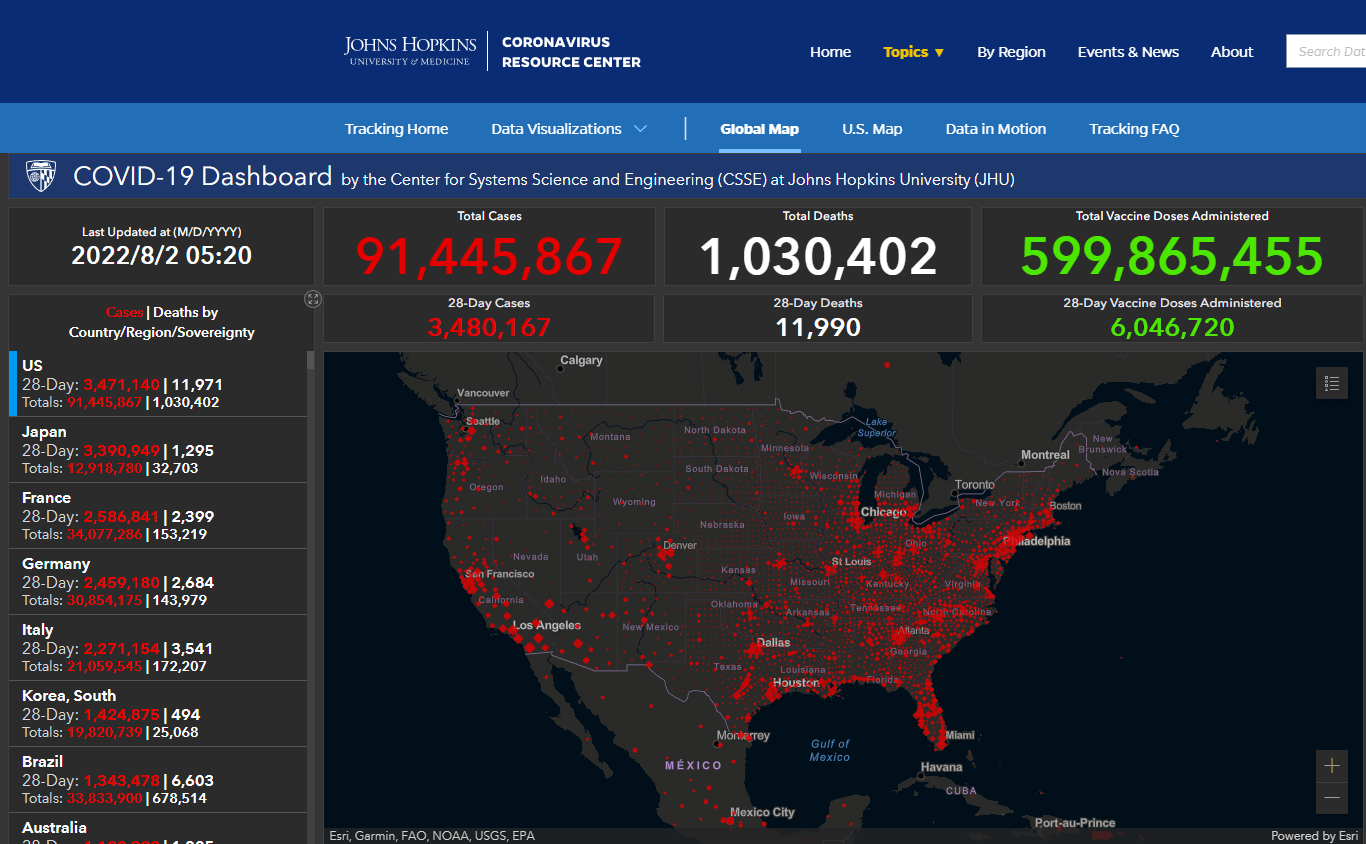Click the Toronto label on the map
This screenshot has height=844, width=1366.
coord(975,484)
